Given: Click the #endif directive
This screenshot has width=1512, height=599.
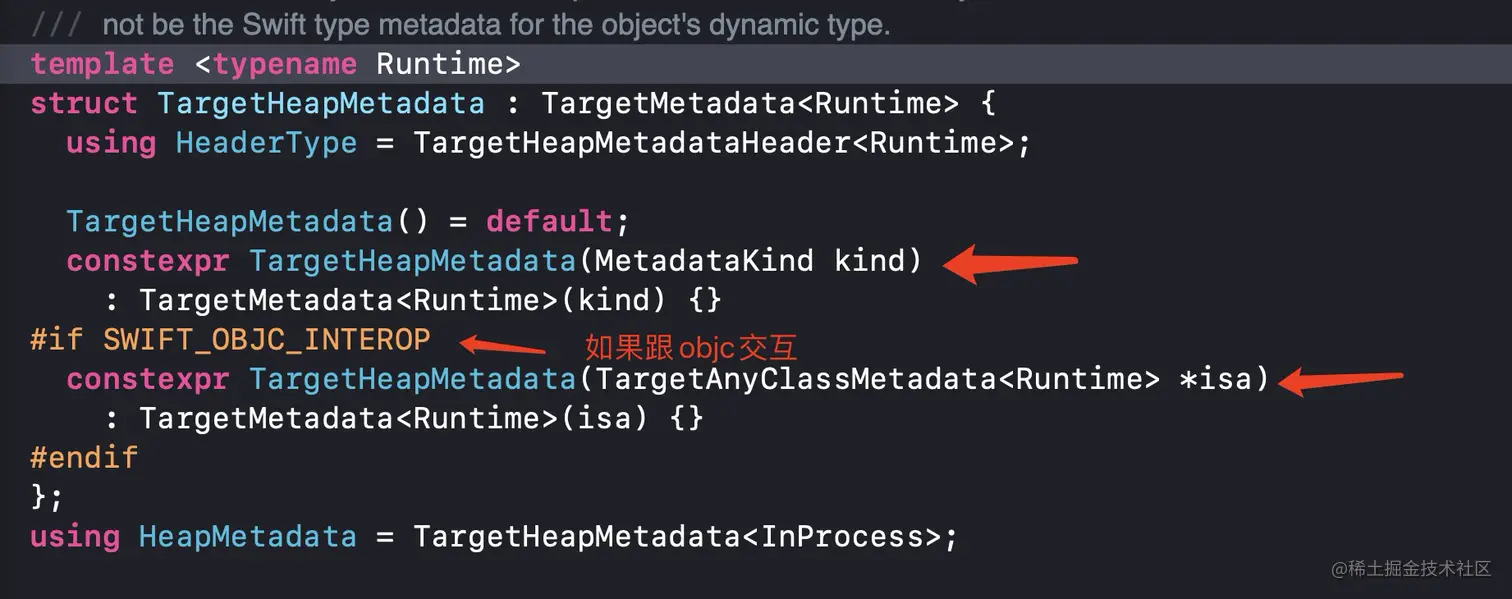Looking at the screenshot, I should (84, 458).
